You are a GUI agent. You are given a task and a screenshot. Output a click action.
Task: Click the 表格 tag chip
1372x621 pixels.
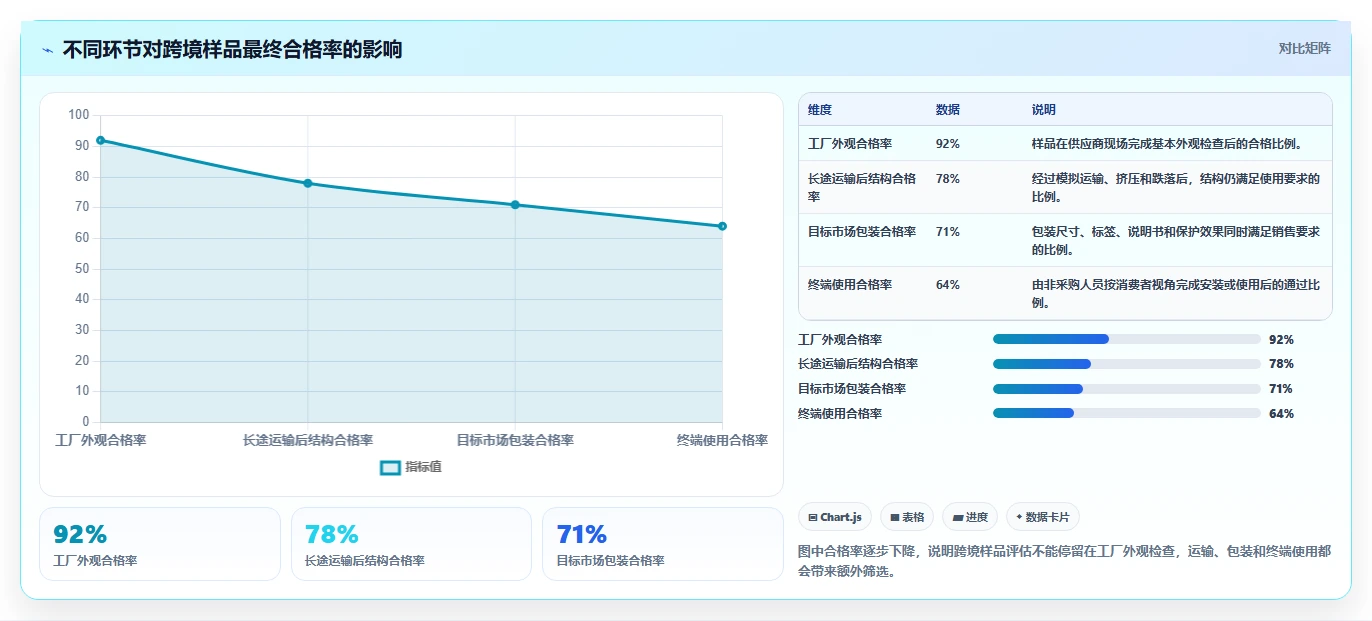pos(907,517)
